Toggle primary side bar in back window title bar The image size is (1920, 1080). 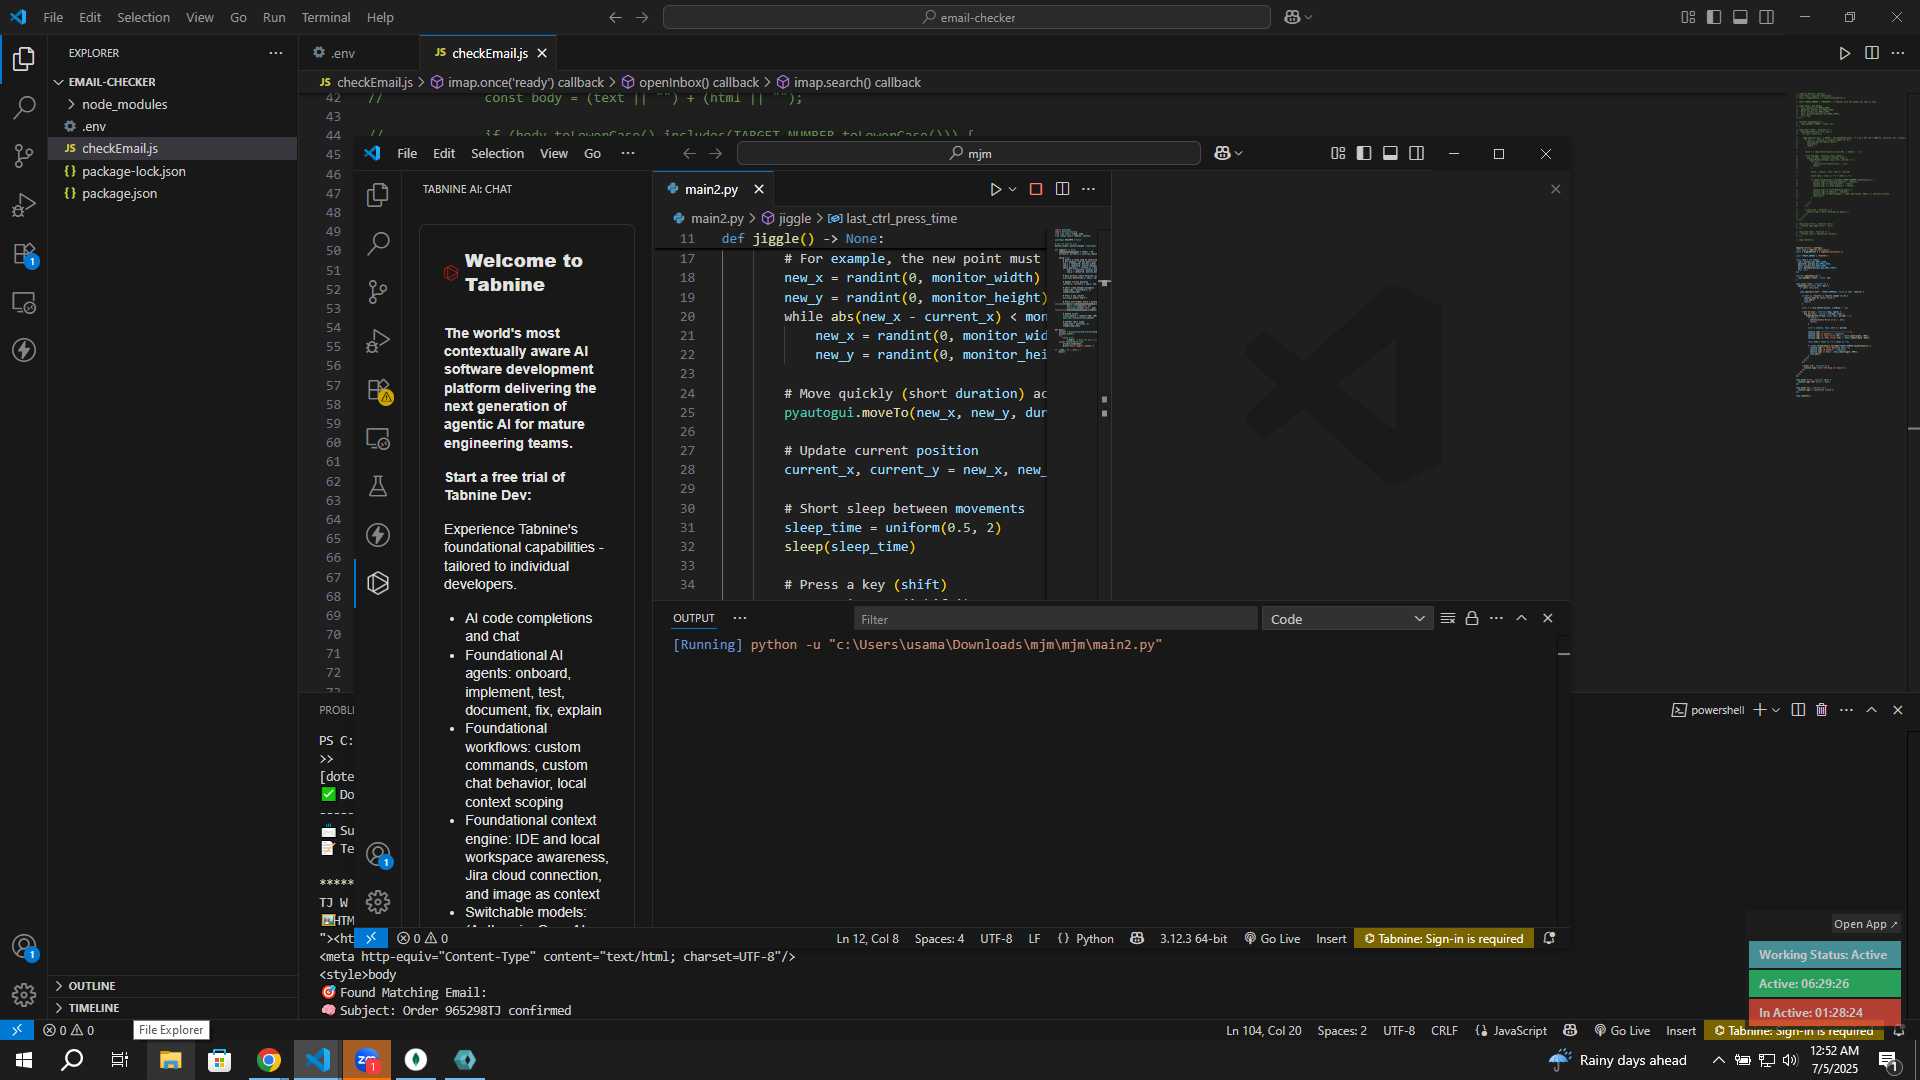click(x=1714, y=17)
